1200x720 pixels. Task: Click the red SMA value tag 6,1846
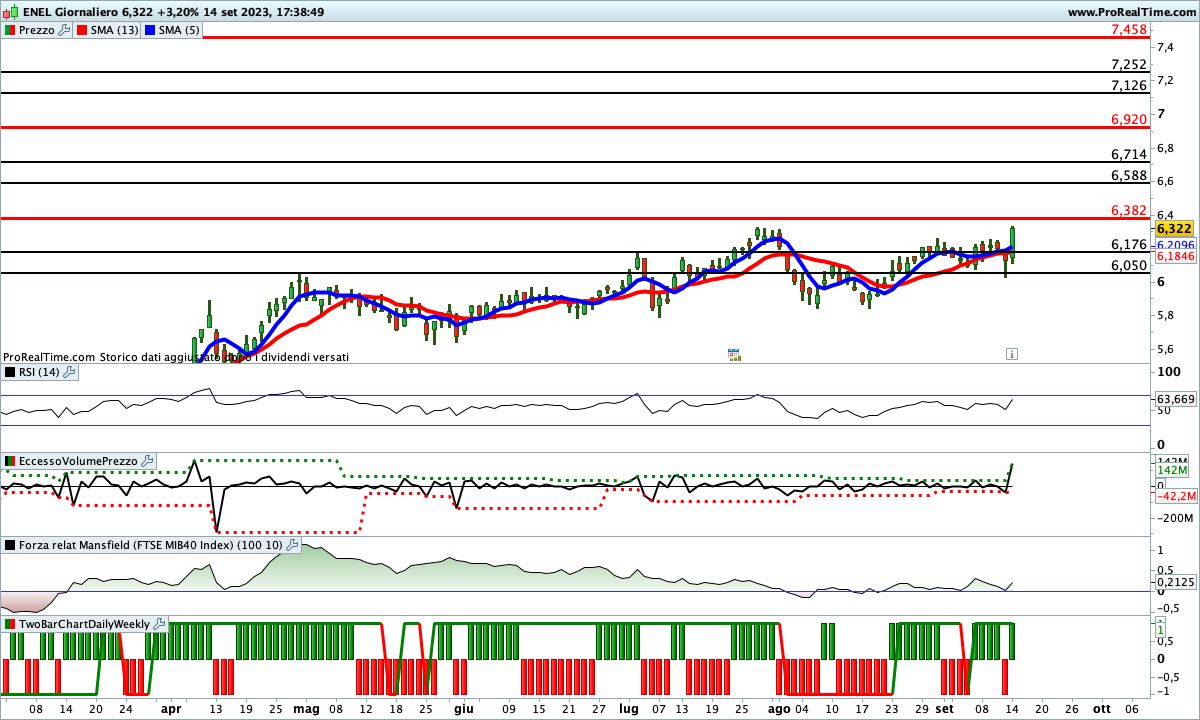tap(1175, 257)
